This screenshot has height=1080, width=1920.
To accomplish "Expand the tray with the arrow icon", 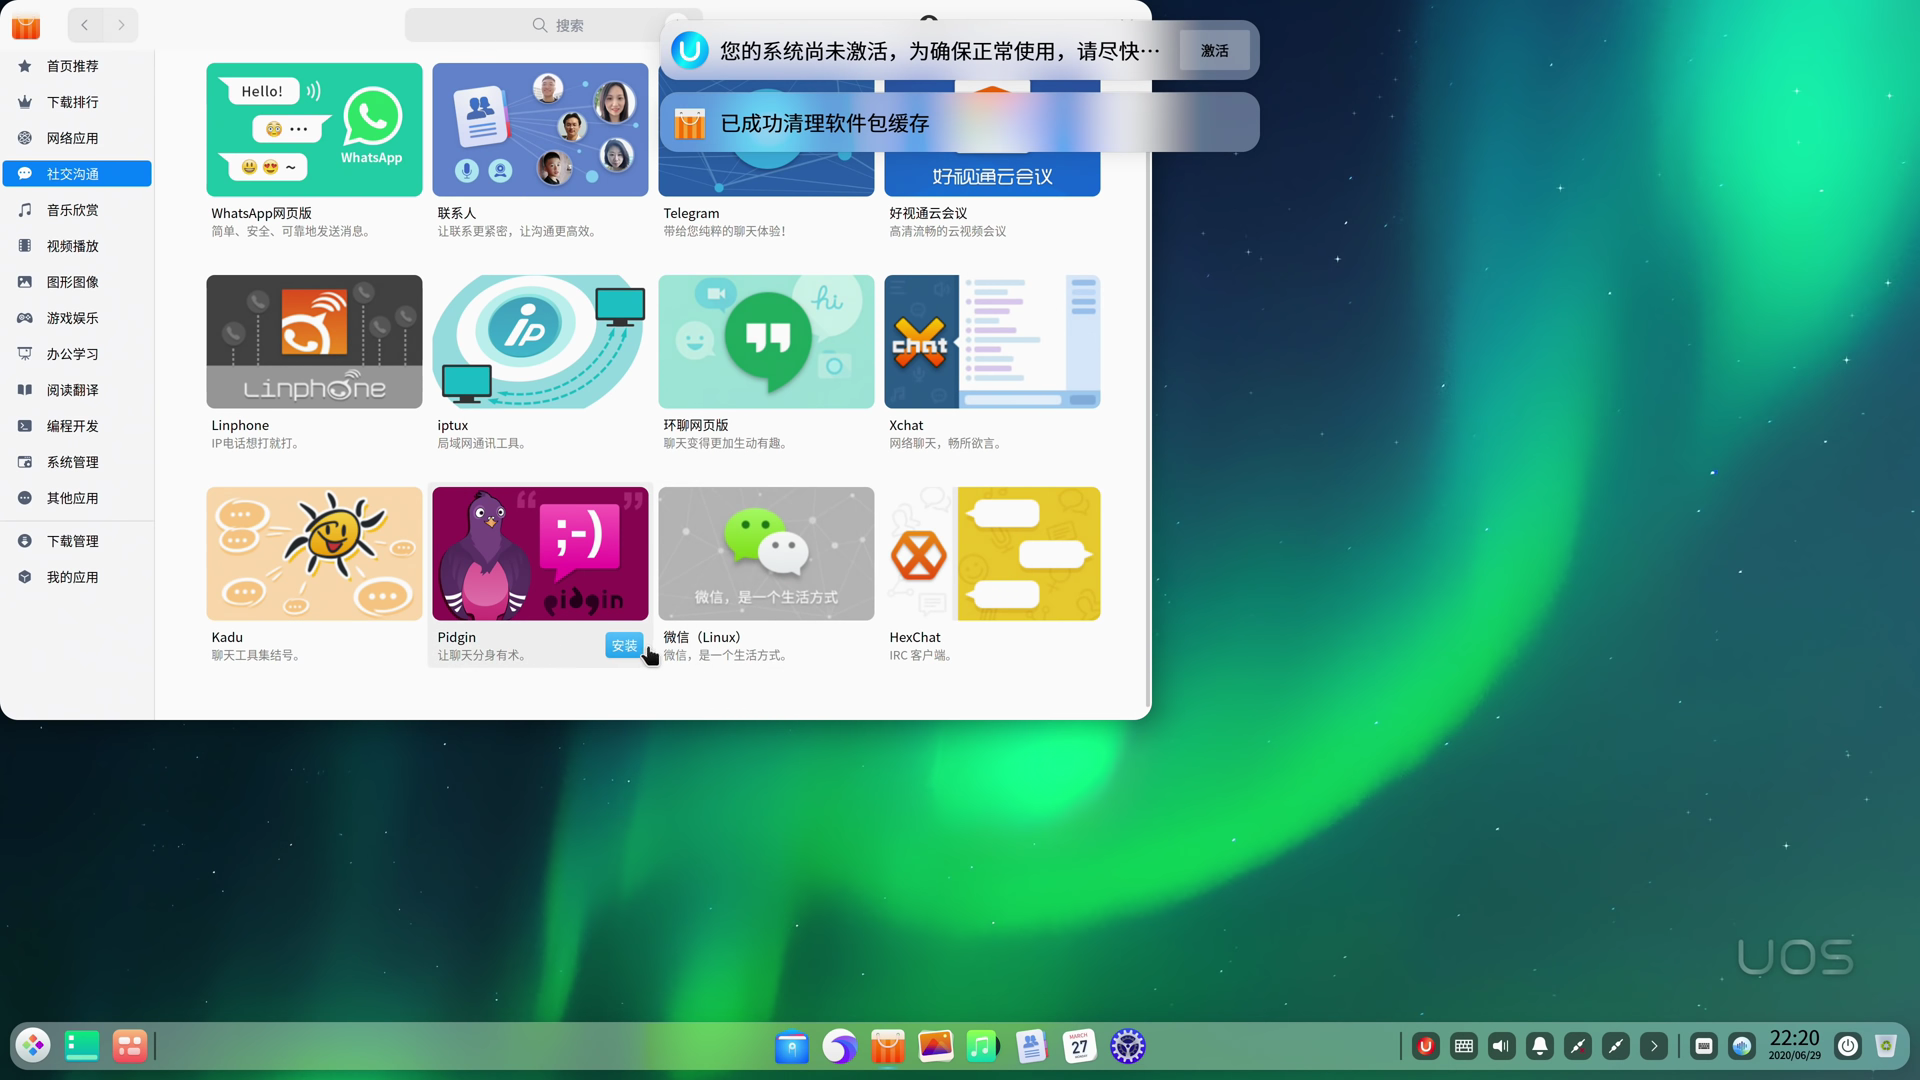I will [1654, 1047].
